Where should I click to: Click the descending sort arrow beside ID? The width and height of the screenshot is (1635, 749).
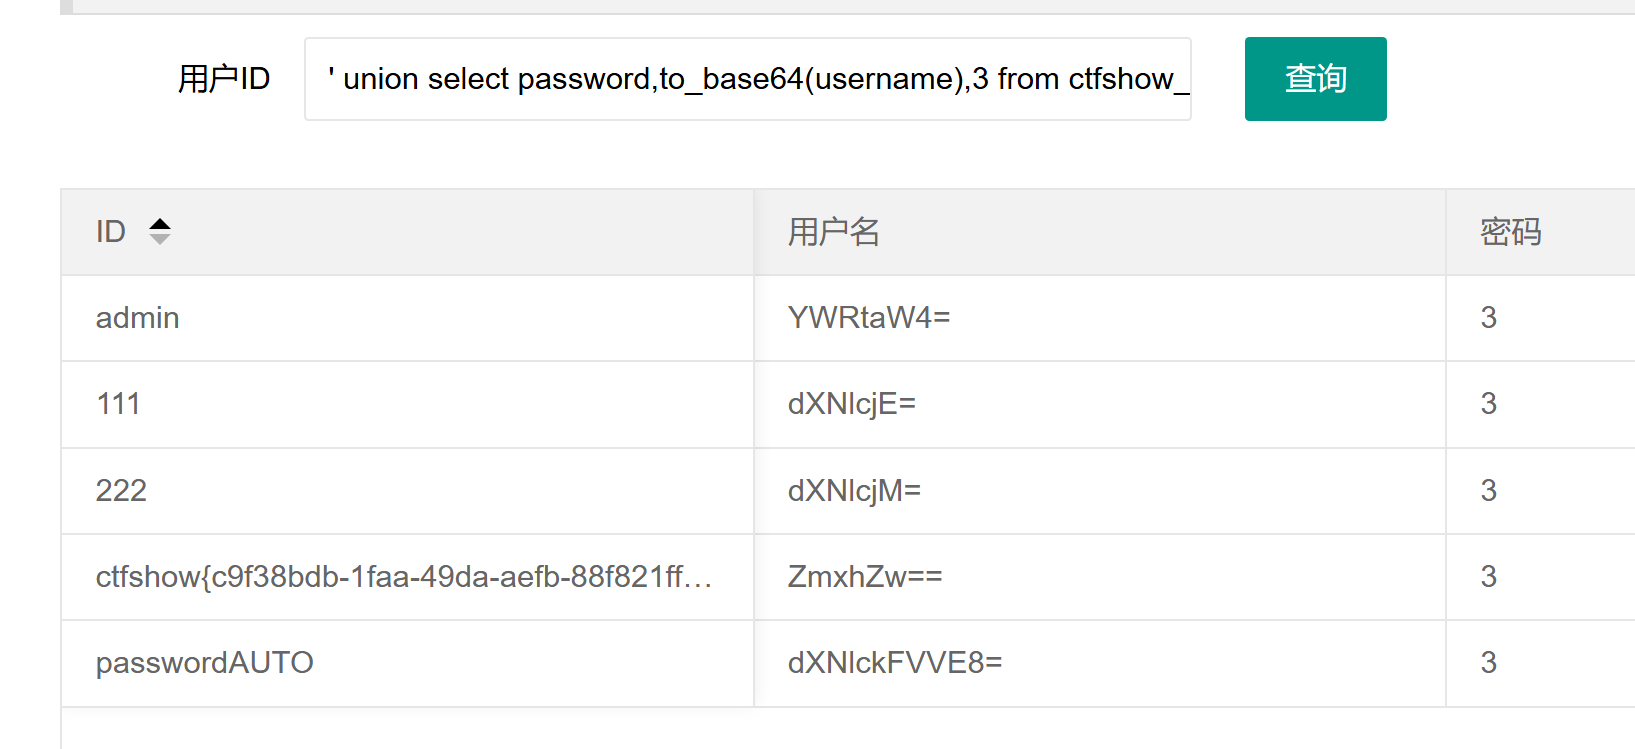click(160, 239)
